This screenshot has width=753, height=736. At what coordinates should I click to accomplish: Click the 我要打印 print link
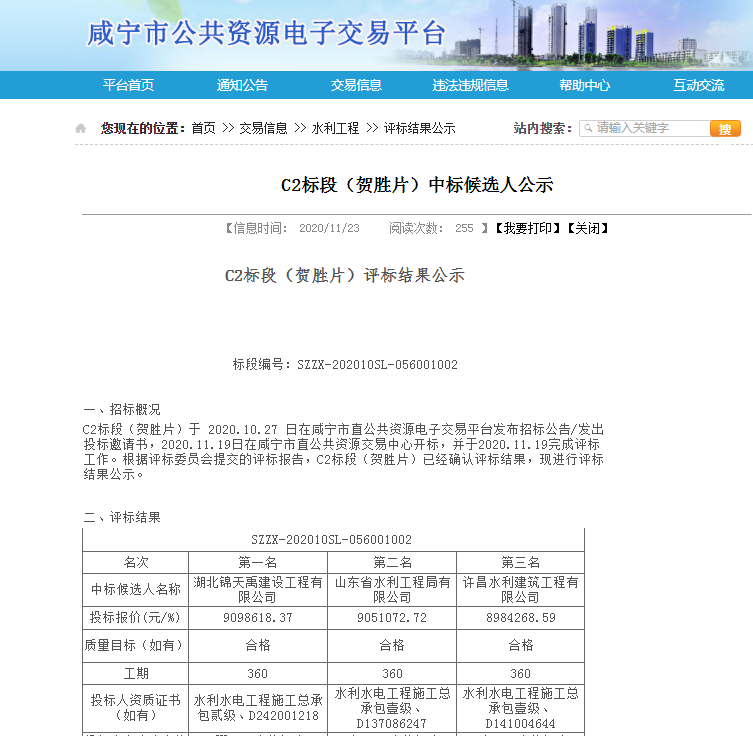coord(528,228)
